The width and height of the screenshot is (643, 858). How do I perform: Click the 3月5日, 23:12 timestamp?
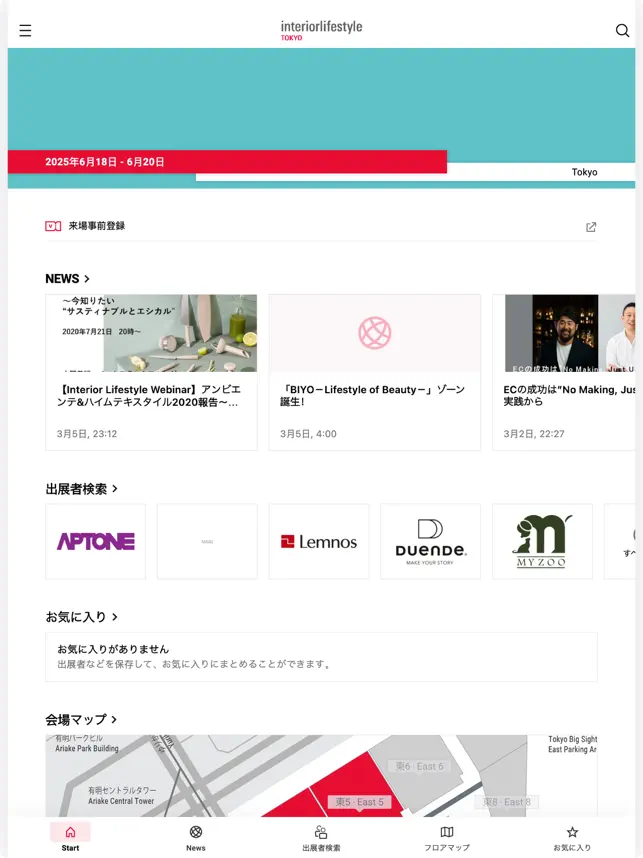coord(87,434)
